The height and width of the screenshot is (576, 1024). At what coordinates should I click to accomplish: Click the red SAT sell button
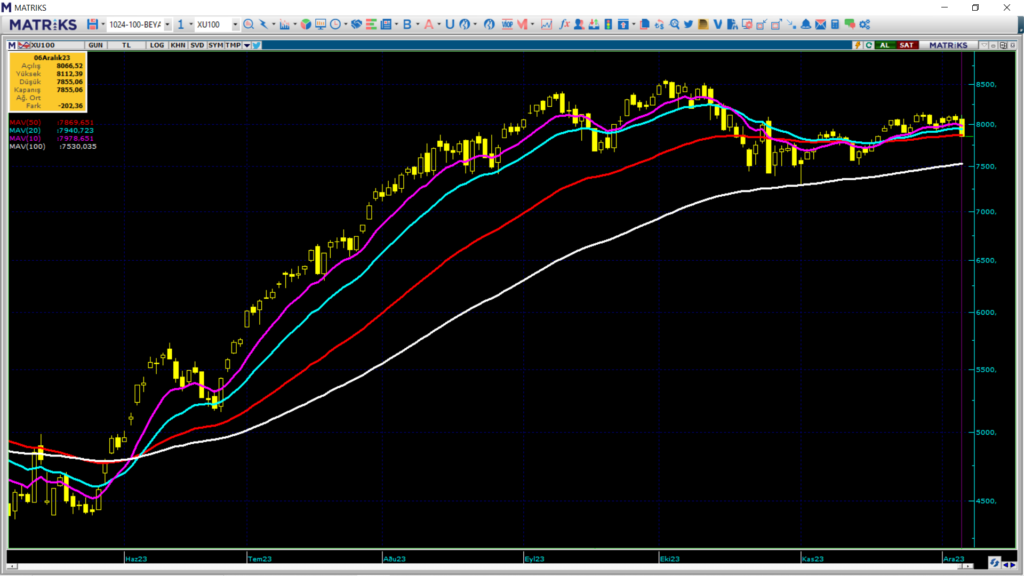[906, 45]
